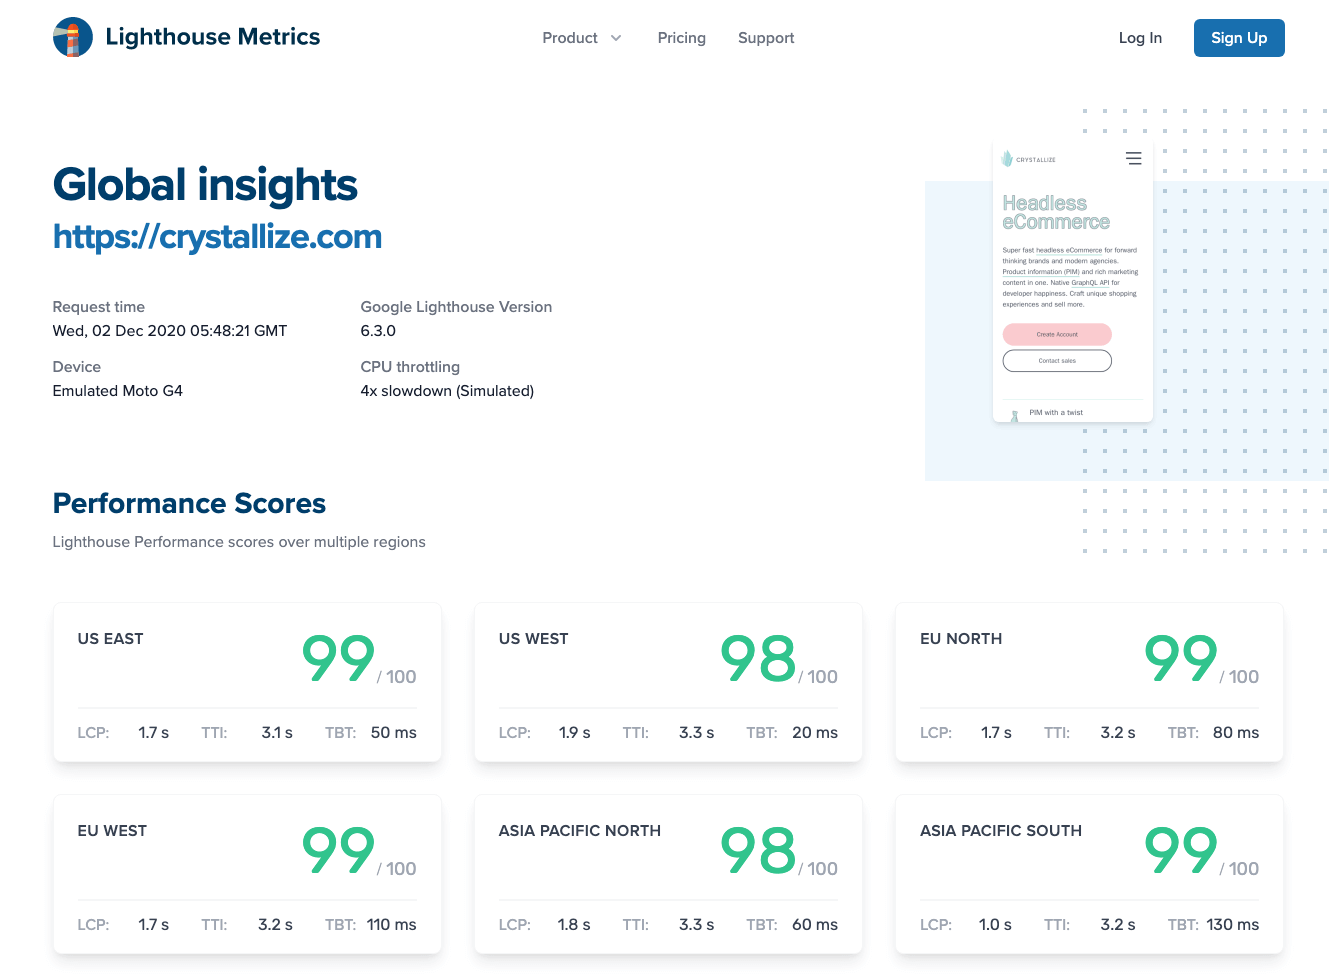The height and width of the screenshot is (974, 1329).
Task: Click the EU NORTH score 99
Action: click(1181, 658)
